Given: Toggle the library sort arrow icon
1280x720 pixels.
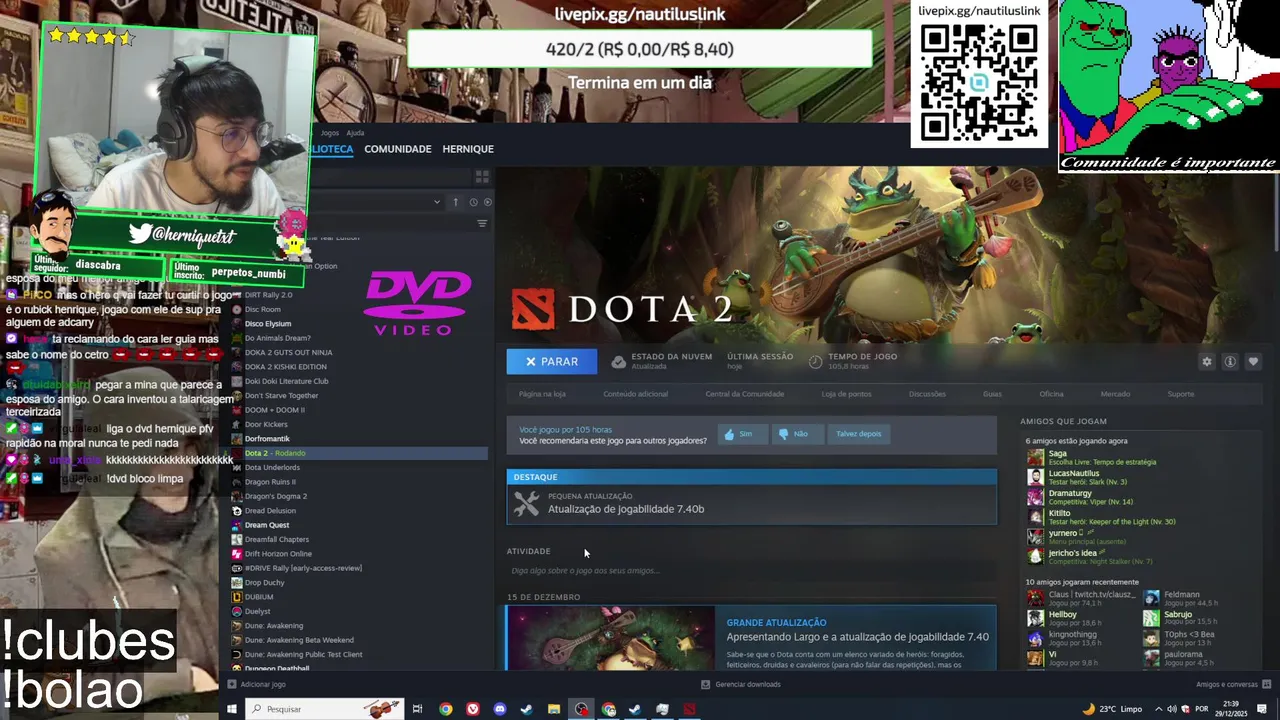Looking at the screenshot, I should (x=455, y=202).
